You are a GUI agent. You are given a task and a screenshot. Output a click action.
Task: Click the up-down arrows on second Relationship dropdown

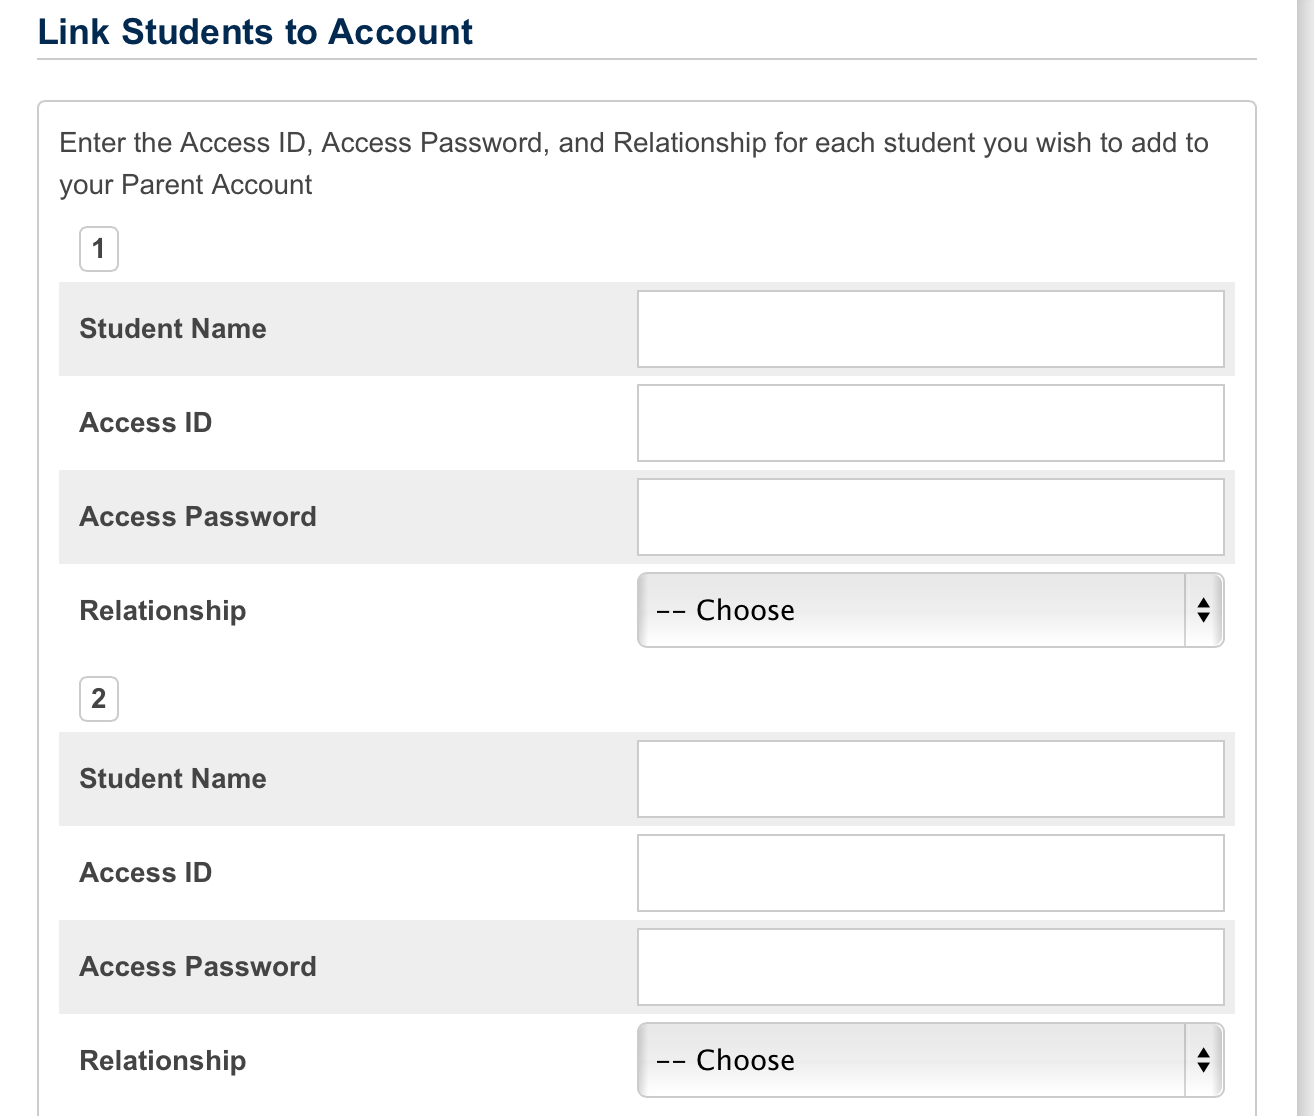(1203, 1060)
